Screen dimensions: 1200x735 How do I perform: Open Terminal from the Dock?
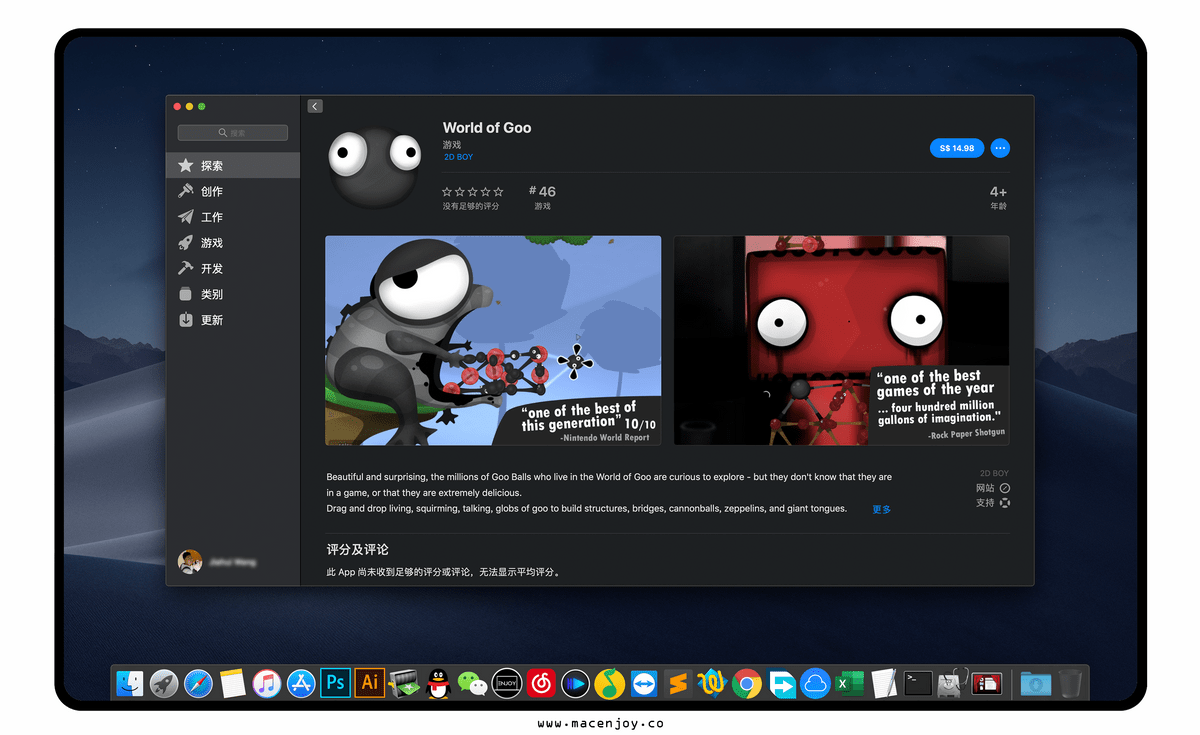pos(918,683)
